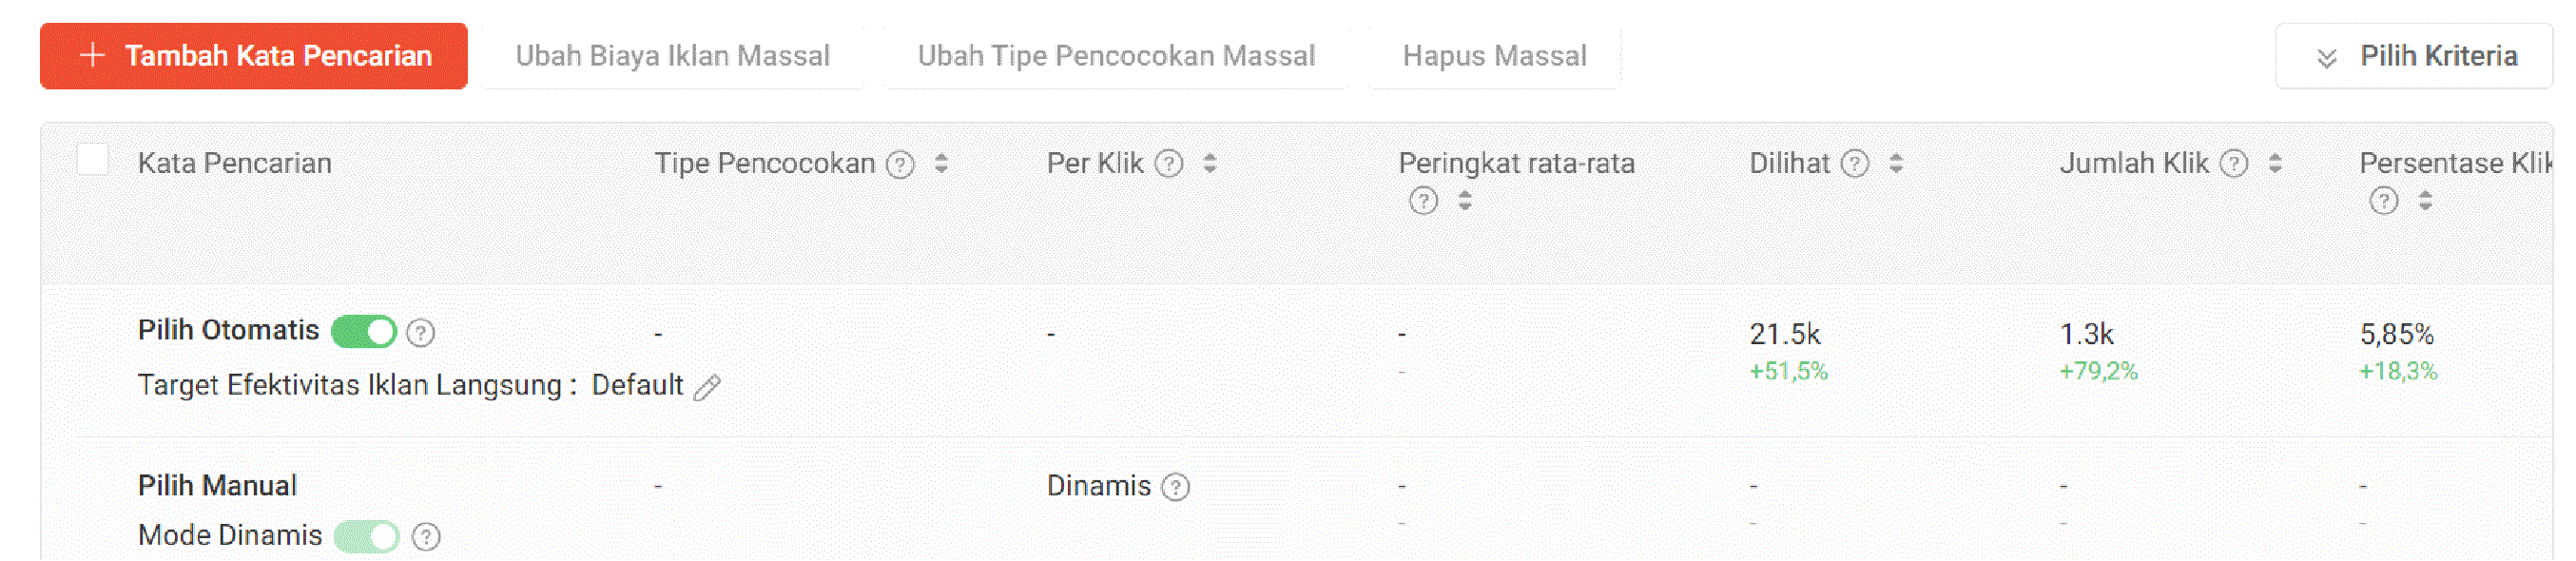
Task: Click help icon beside Mode Dinamis toggle
Action: pyautogui.click(x=426, y=537)
